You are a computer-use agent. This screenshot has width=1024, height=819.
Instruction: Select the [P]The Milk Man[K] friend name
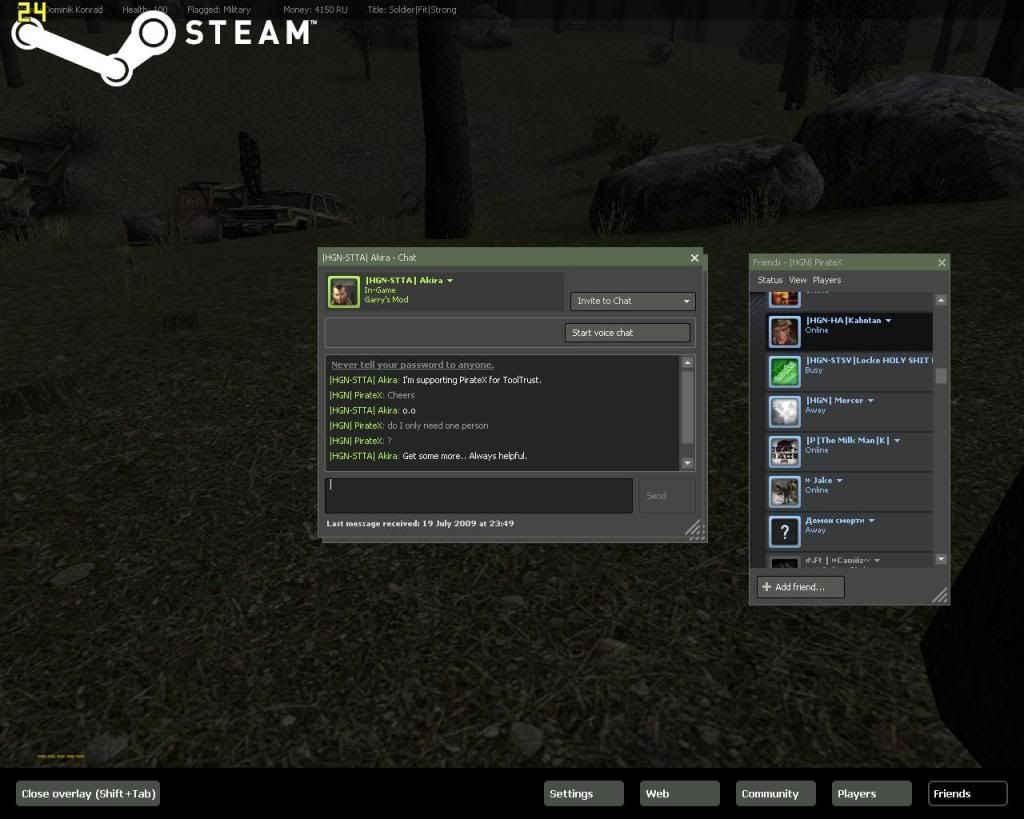click(x=848, y=441)
